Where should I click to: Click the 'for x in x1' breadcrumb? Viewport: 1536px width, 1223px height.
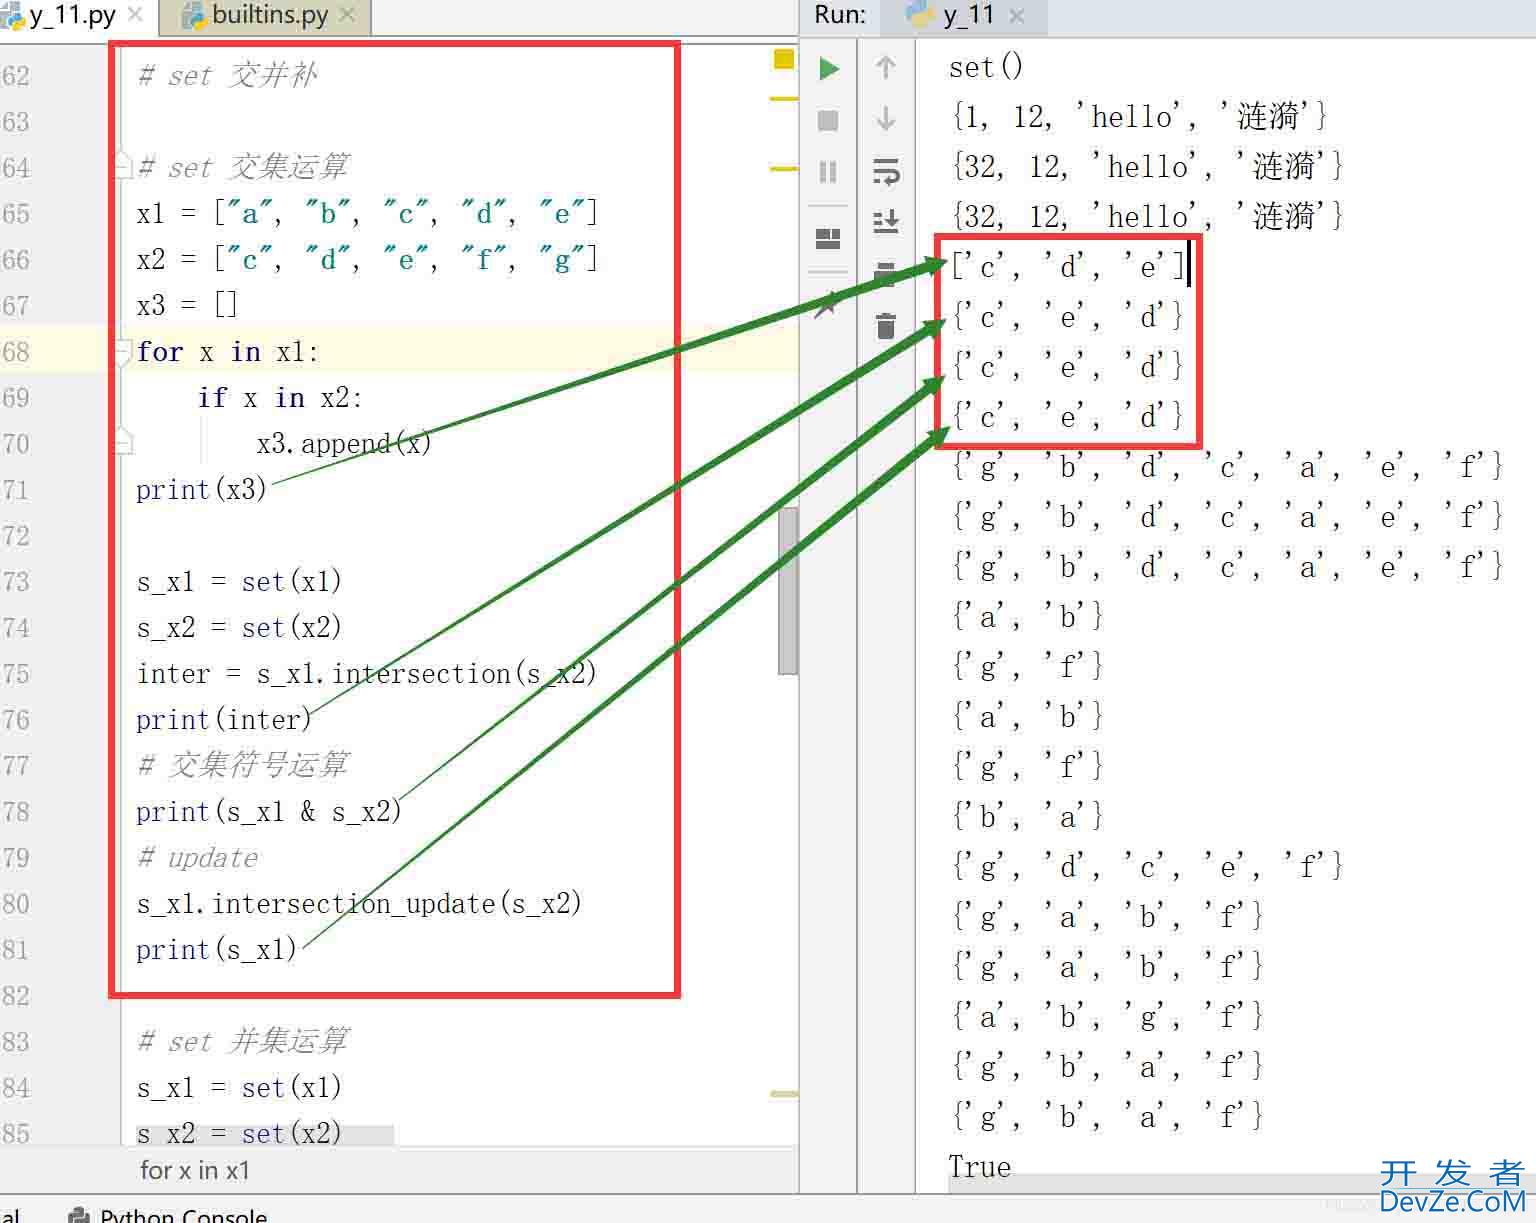click(x=195, y=1170)
